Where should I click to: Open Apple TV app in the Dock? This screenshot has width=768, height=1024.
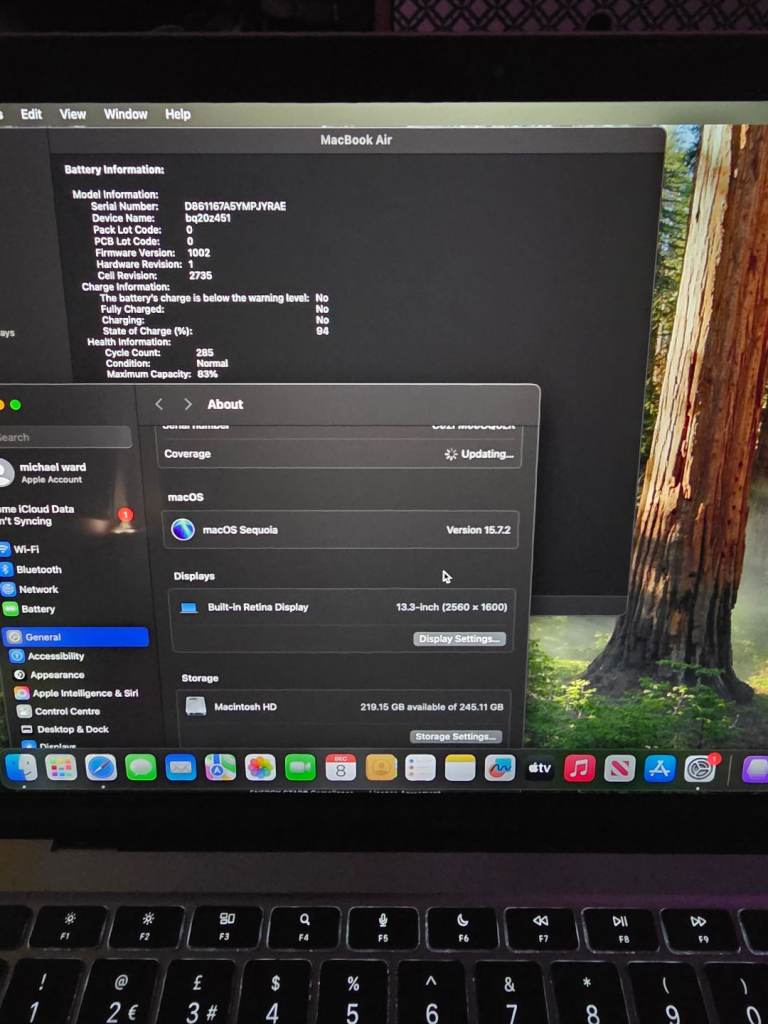click(539, 769)
